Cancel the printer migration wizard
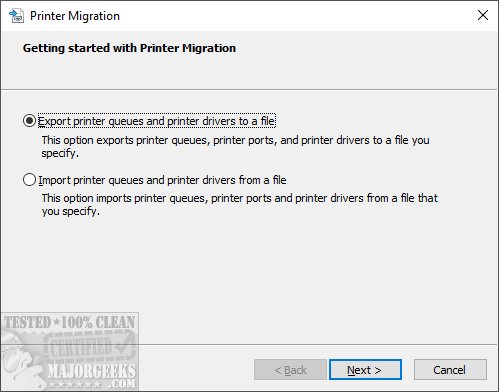The height and width of the screenshot is (392, 499). point(450,370)
